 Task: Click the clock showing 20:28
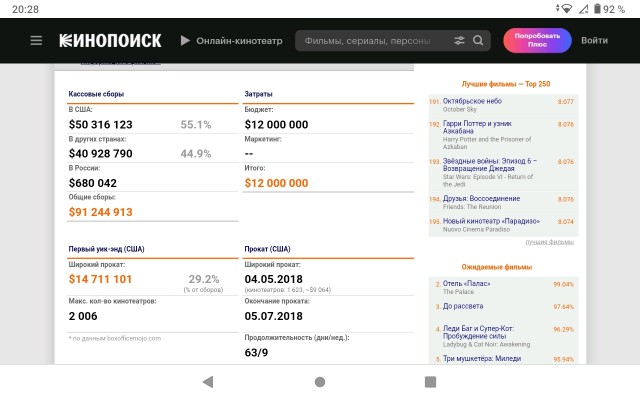pyautogui.click(x=25, y=9)
